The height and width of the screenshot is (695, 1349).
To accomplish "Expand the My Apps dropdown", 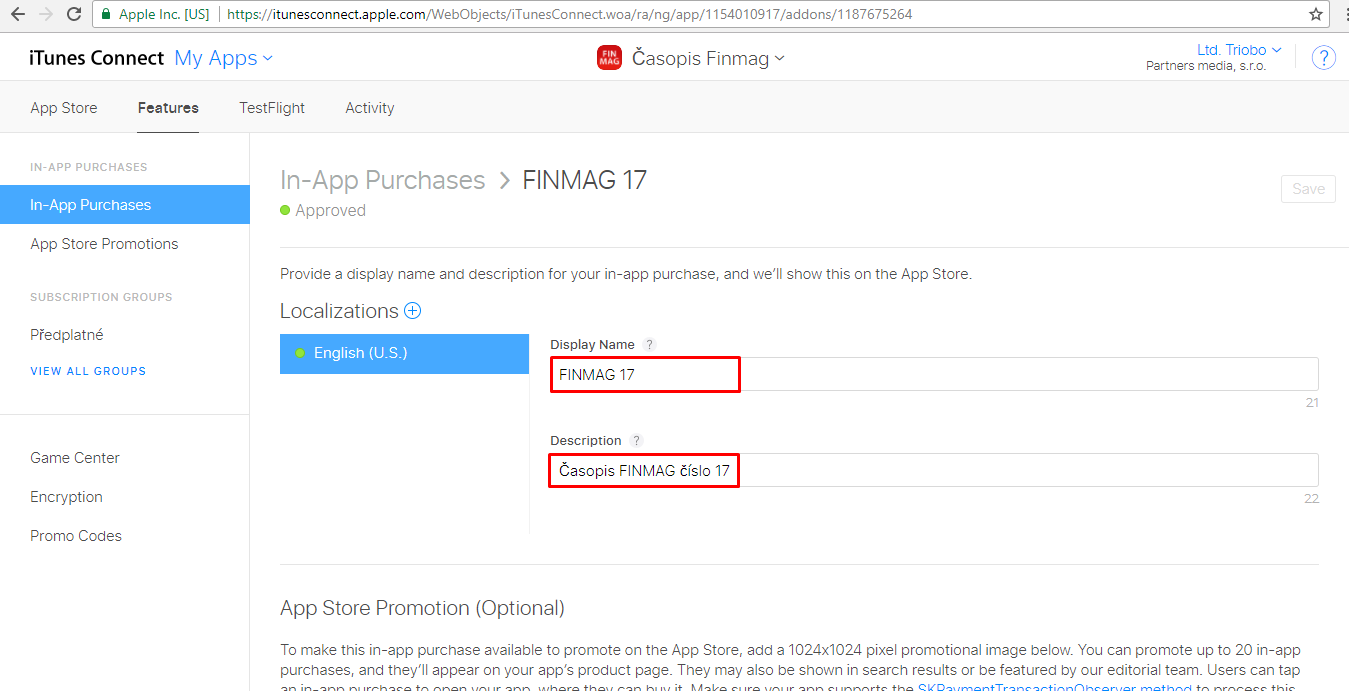I will tap(223, 58).
